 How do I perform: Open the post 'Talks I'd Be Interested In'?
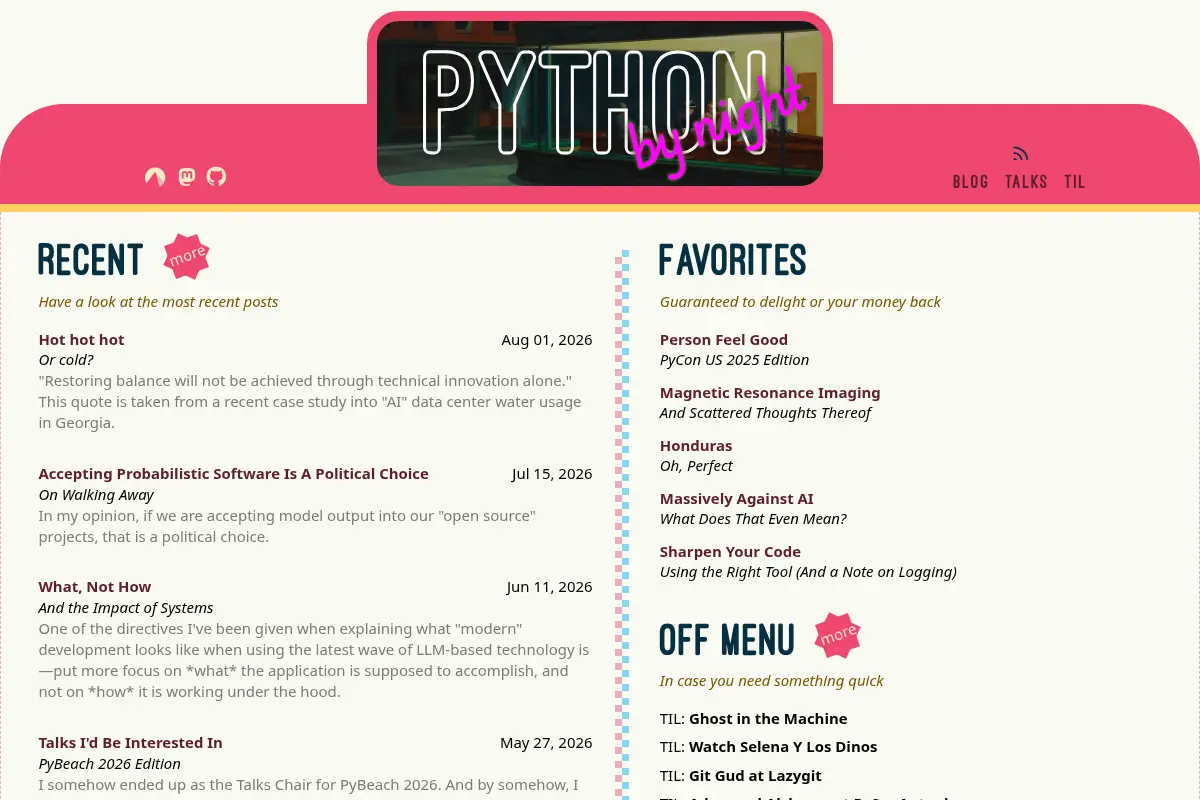click(x=131, y=743)
